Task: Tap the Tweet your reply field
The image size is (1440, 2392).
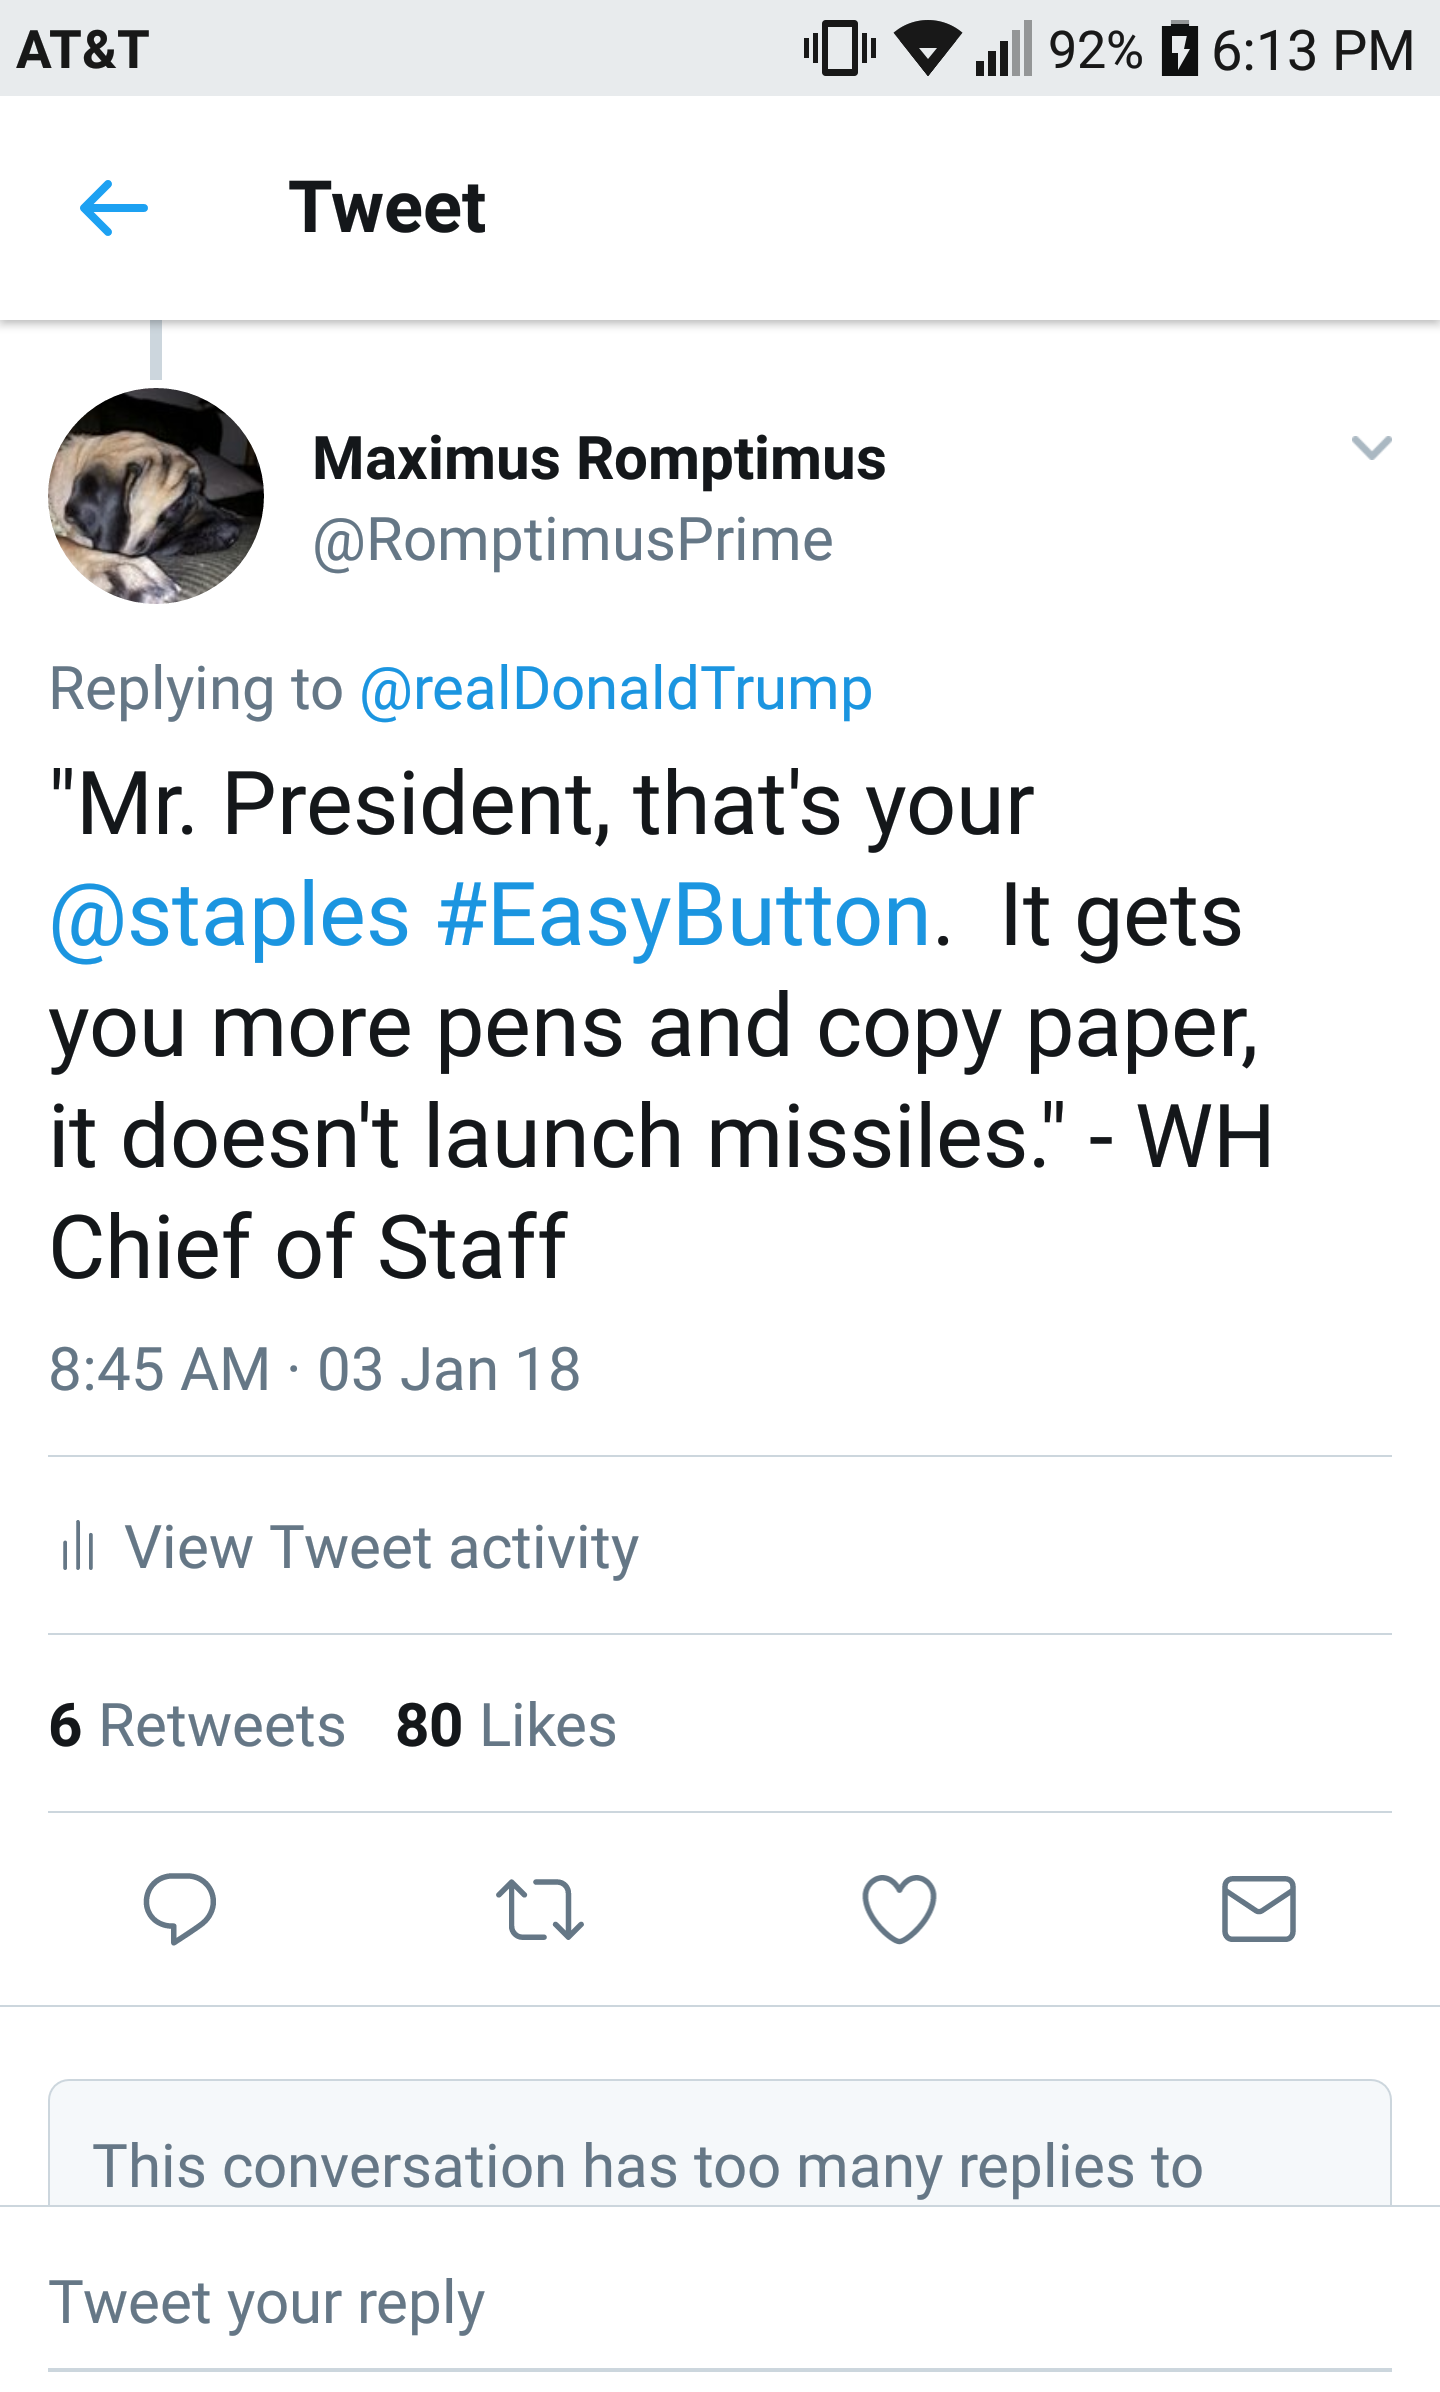Action: [x=720, y=2303]
